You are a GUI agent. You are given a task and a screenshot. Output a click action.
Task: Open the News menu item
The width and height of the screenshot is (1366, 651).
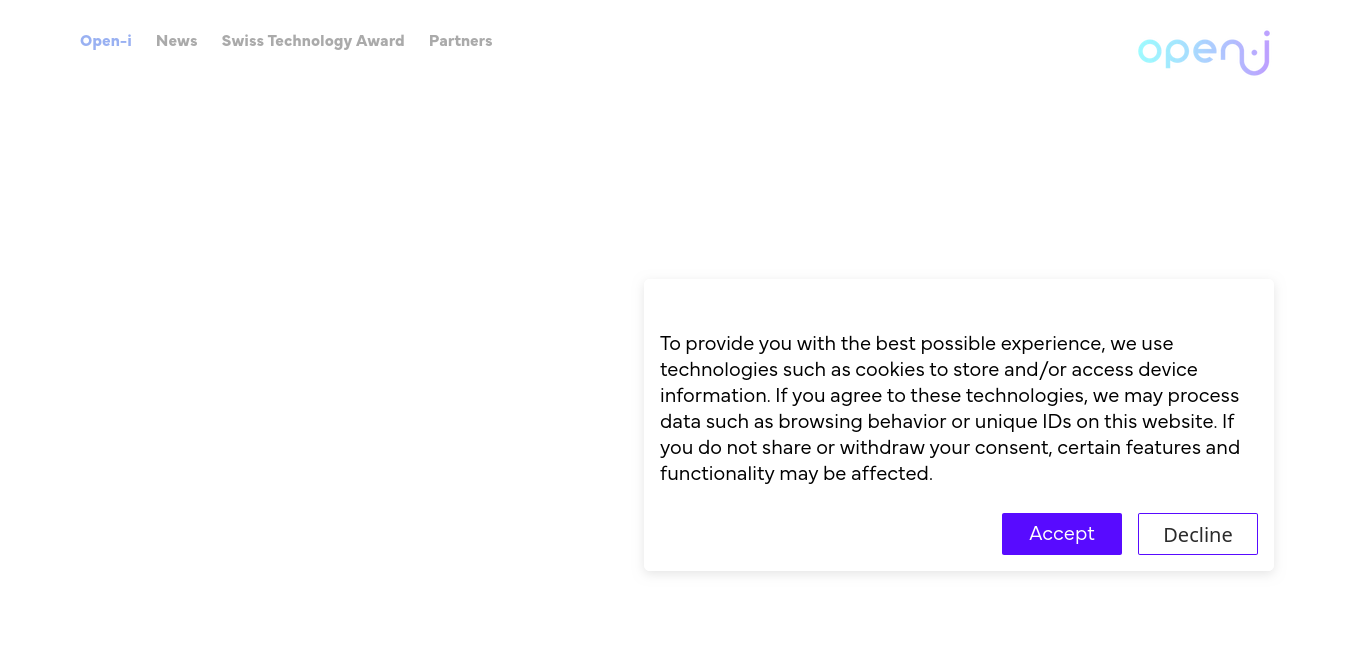point(177,41)
